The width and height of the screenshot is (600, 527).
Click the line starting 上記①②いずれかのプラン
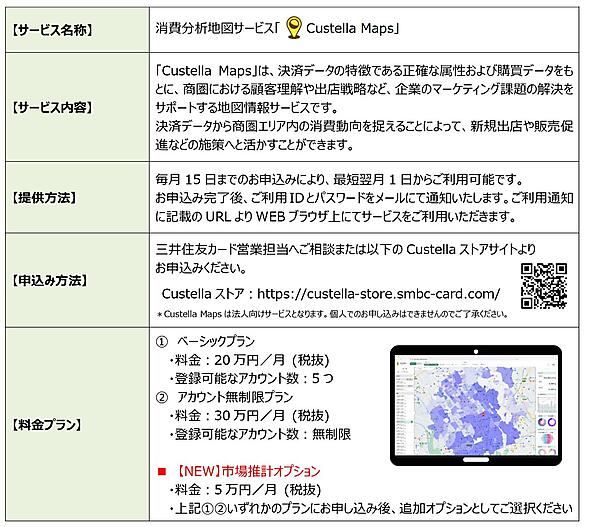click(x=370, y=508)
